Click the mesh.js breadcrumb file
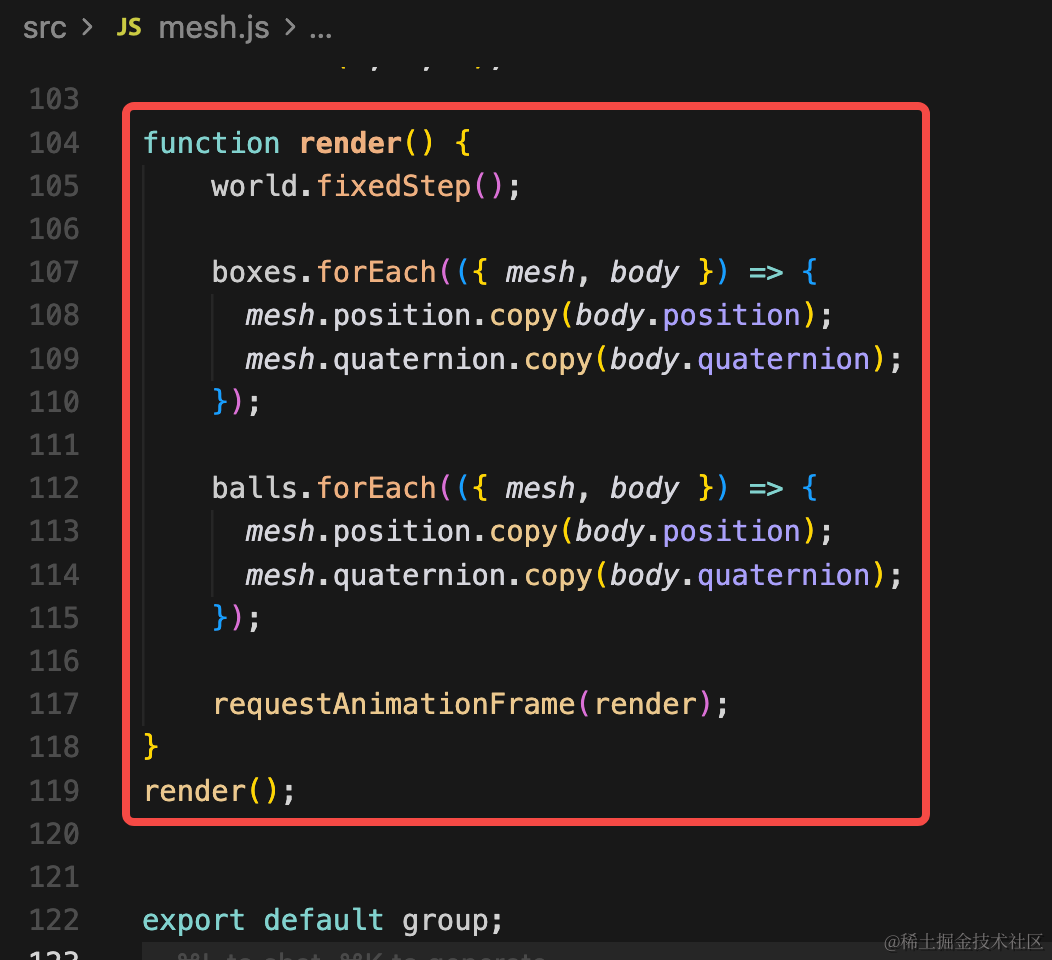 213,28
